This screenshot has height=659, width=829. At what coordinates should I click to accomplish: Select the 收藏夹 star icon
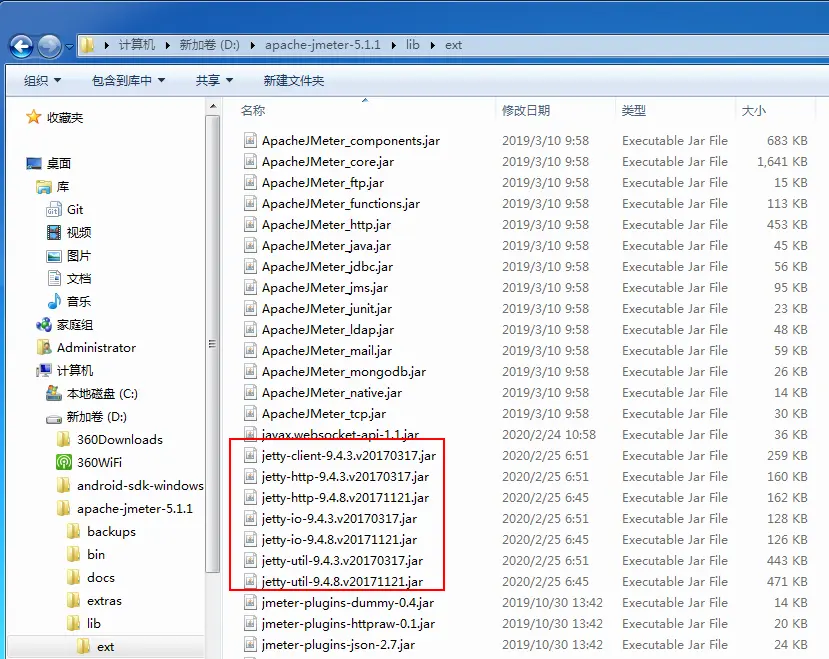33,117
